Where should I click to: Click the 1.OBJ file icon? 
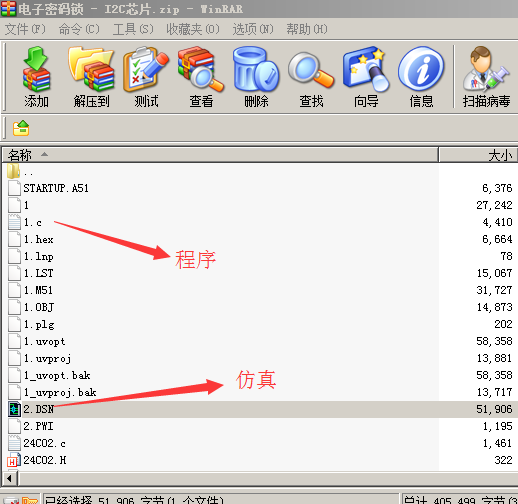point(14,307)
